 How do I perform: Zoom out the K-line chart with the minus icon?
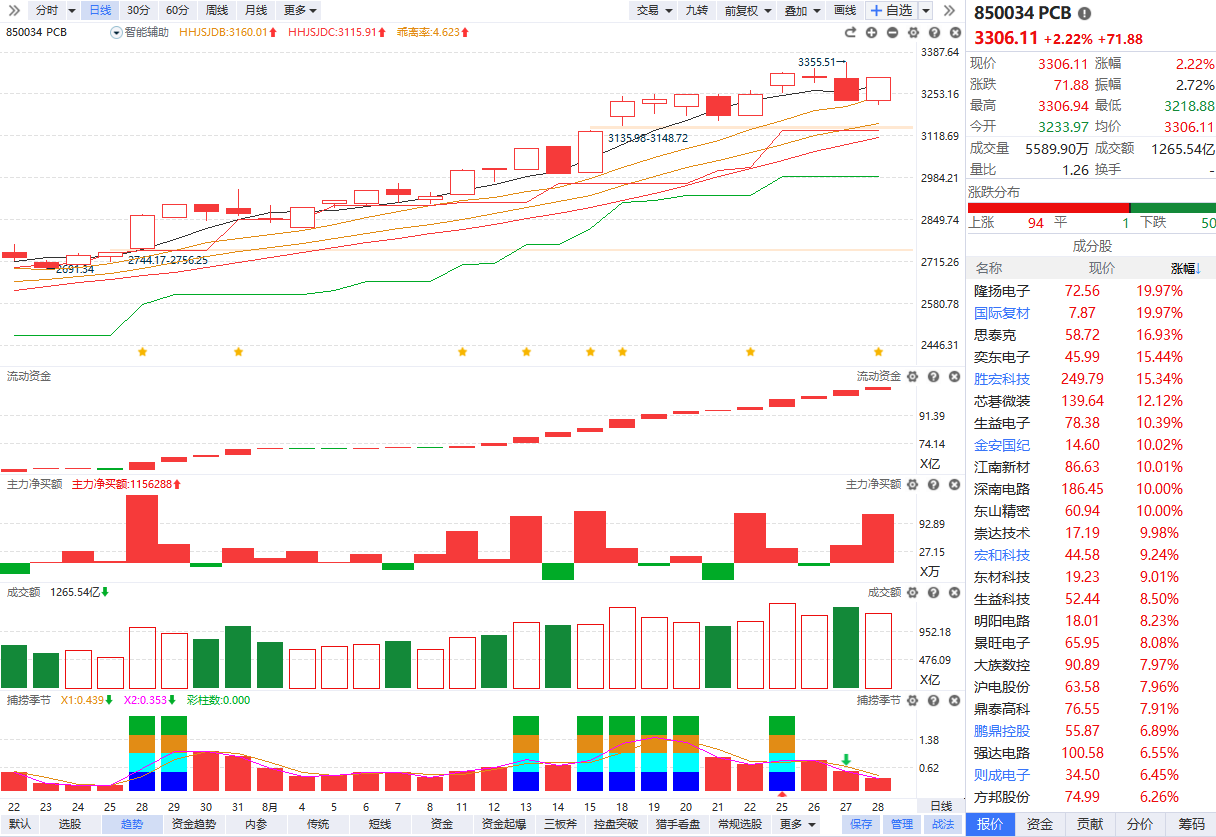890,33
